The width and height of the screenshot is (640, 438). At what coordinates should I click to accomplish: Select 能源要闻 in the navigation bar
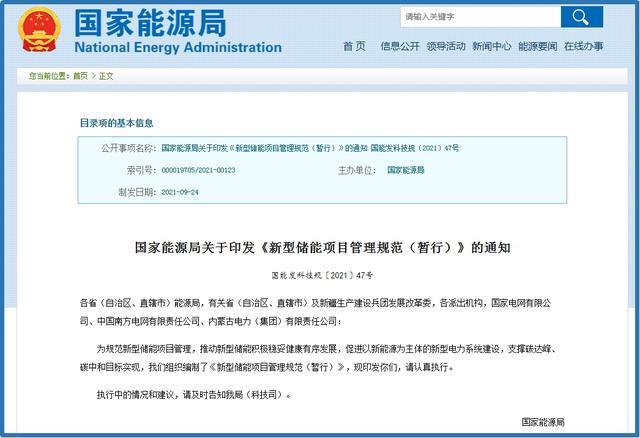point(537,46)
